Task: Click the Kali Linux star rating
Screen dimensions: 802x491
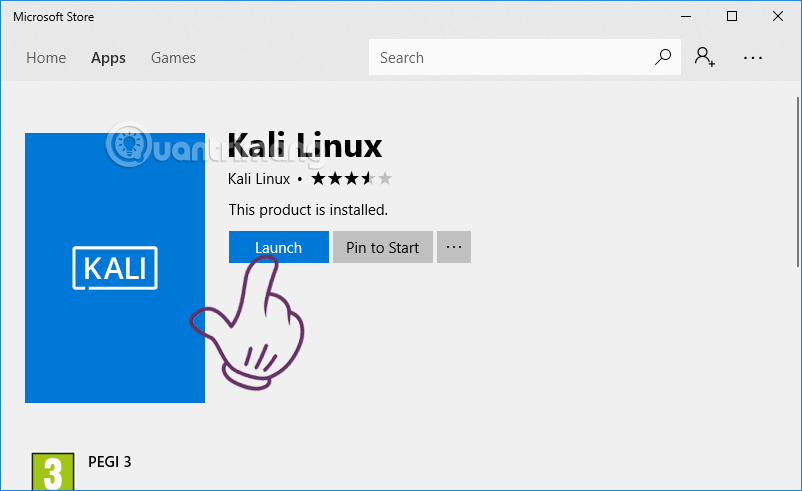Action: pyautogui.click(x=351, y=178)
